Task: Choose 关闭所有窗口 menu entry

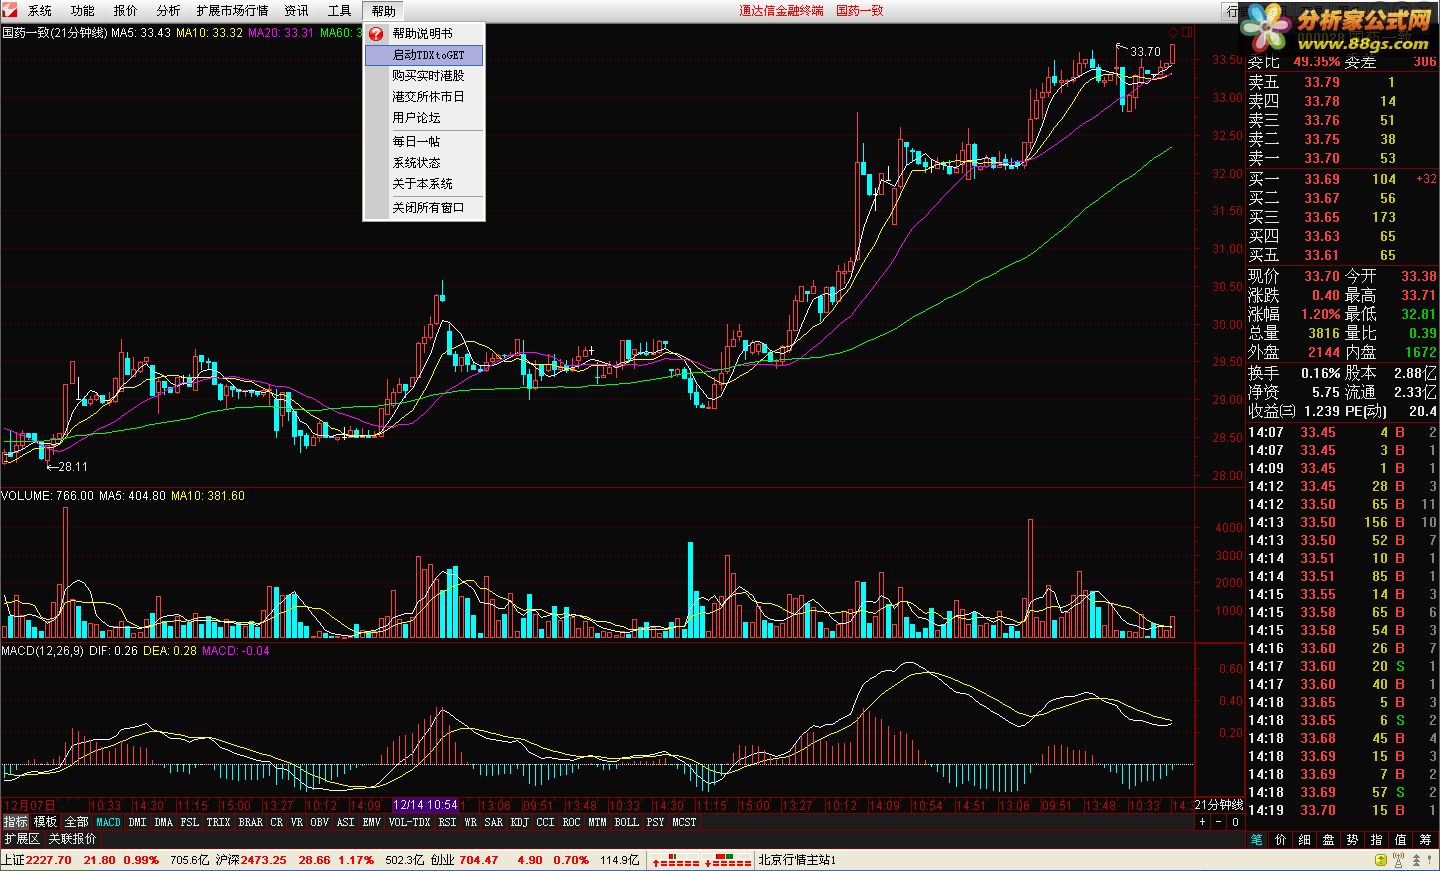Action: [424, 208]
